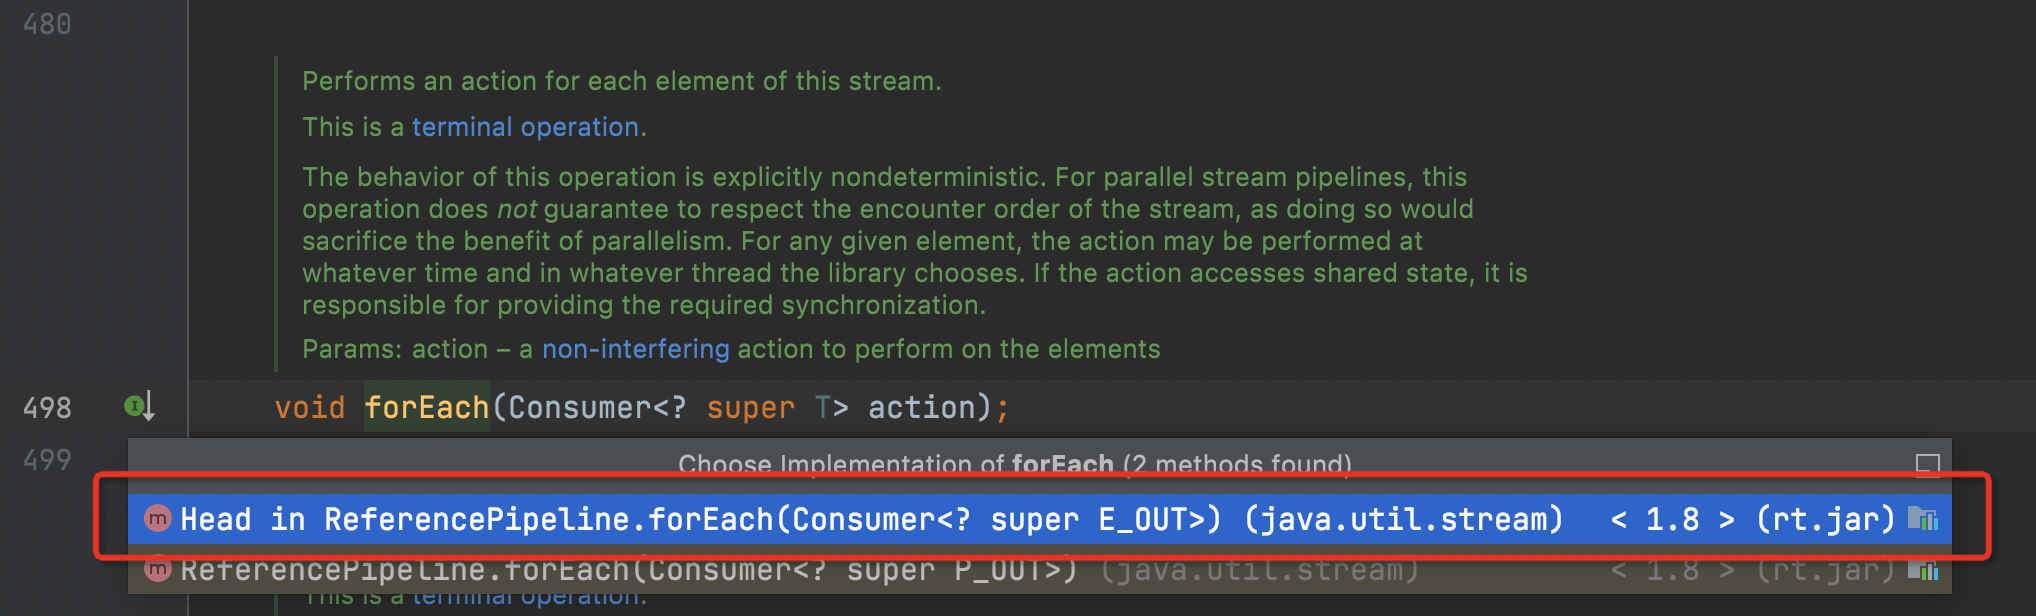Click the green implementation gutter icon beside line 498
The height and width of the screenshot is (616, 2036).
133,405
